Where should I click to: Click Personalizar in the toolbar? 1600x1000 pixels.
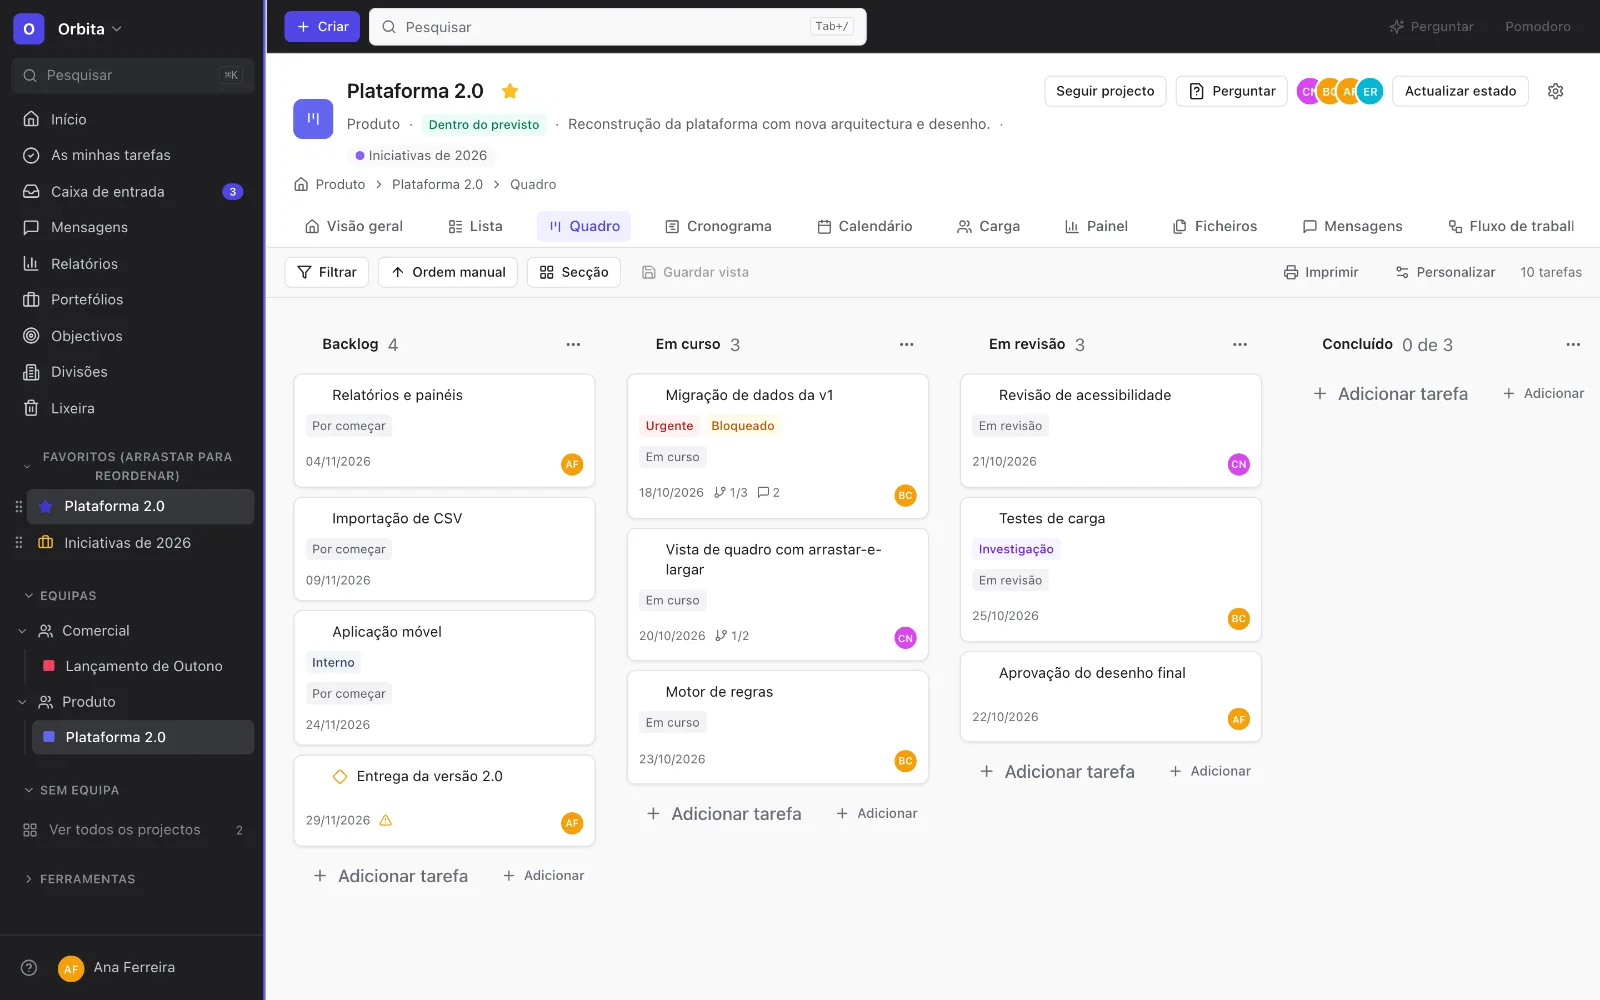point(1445,272)
